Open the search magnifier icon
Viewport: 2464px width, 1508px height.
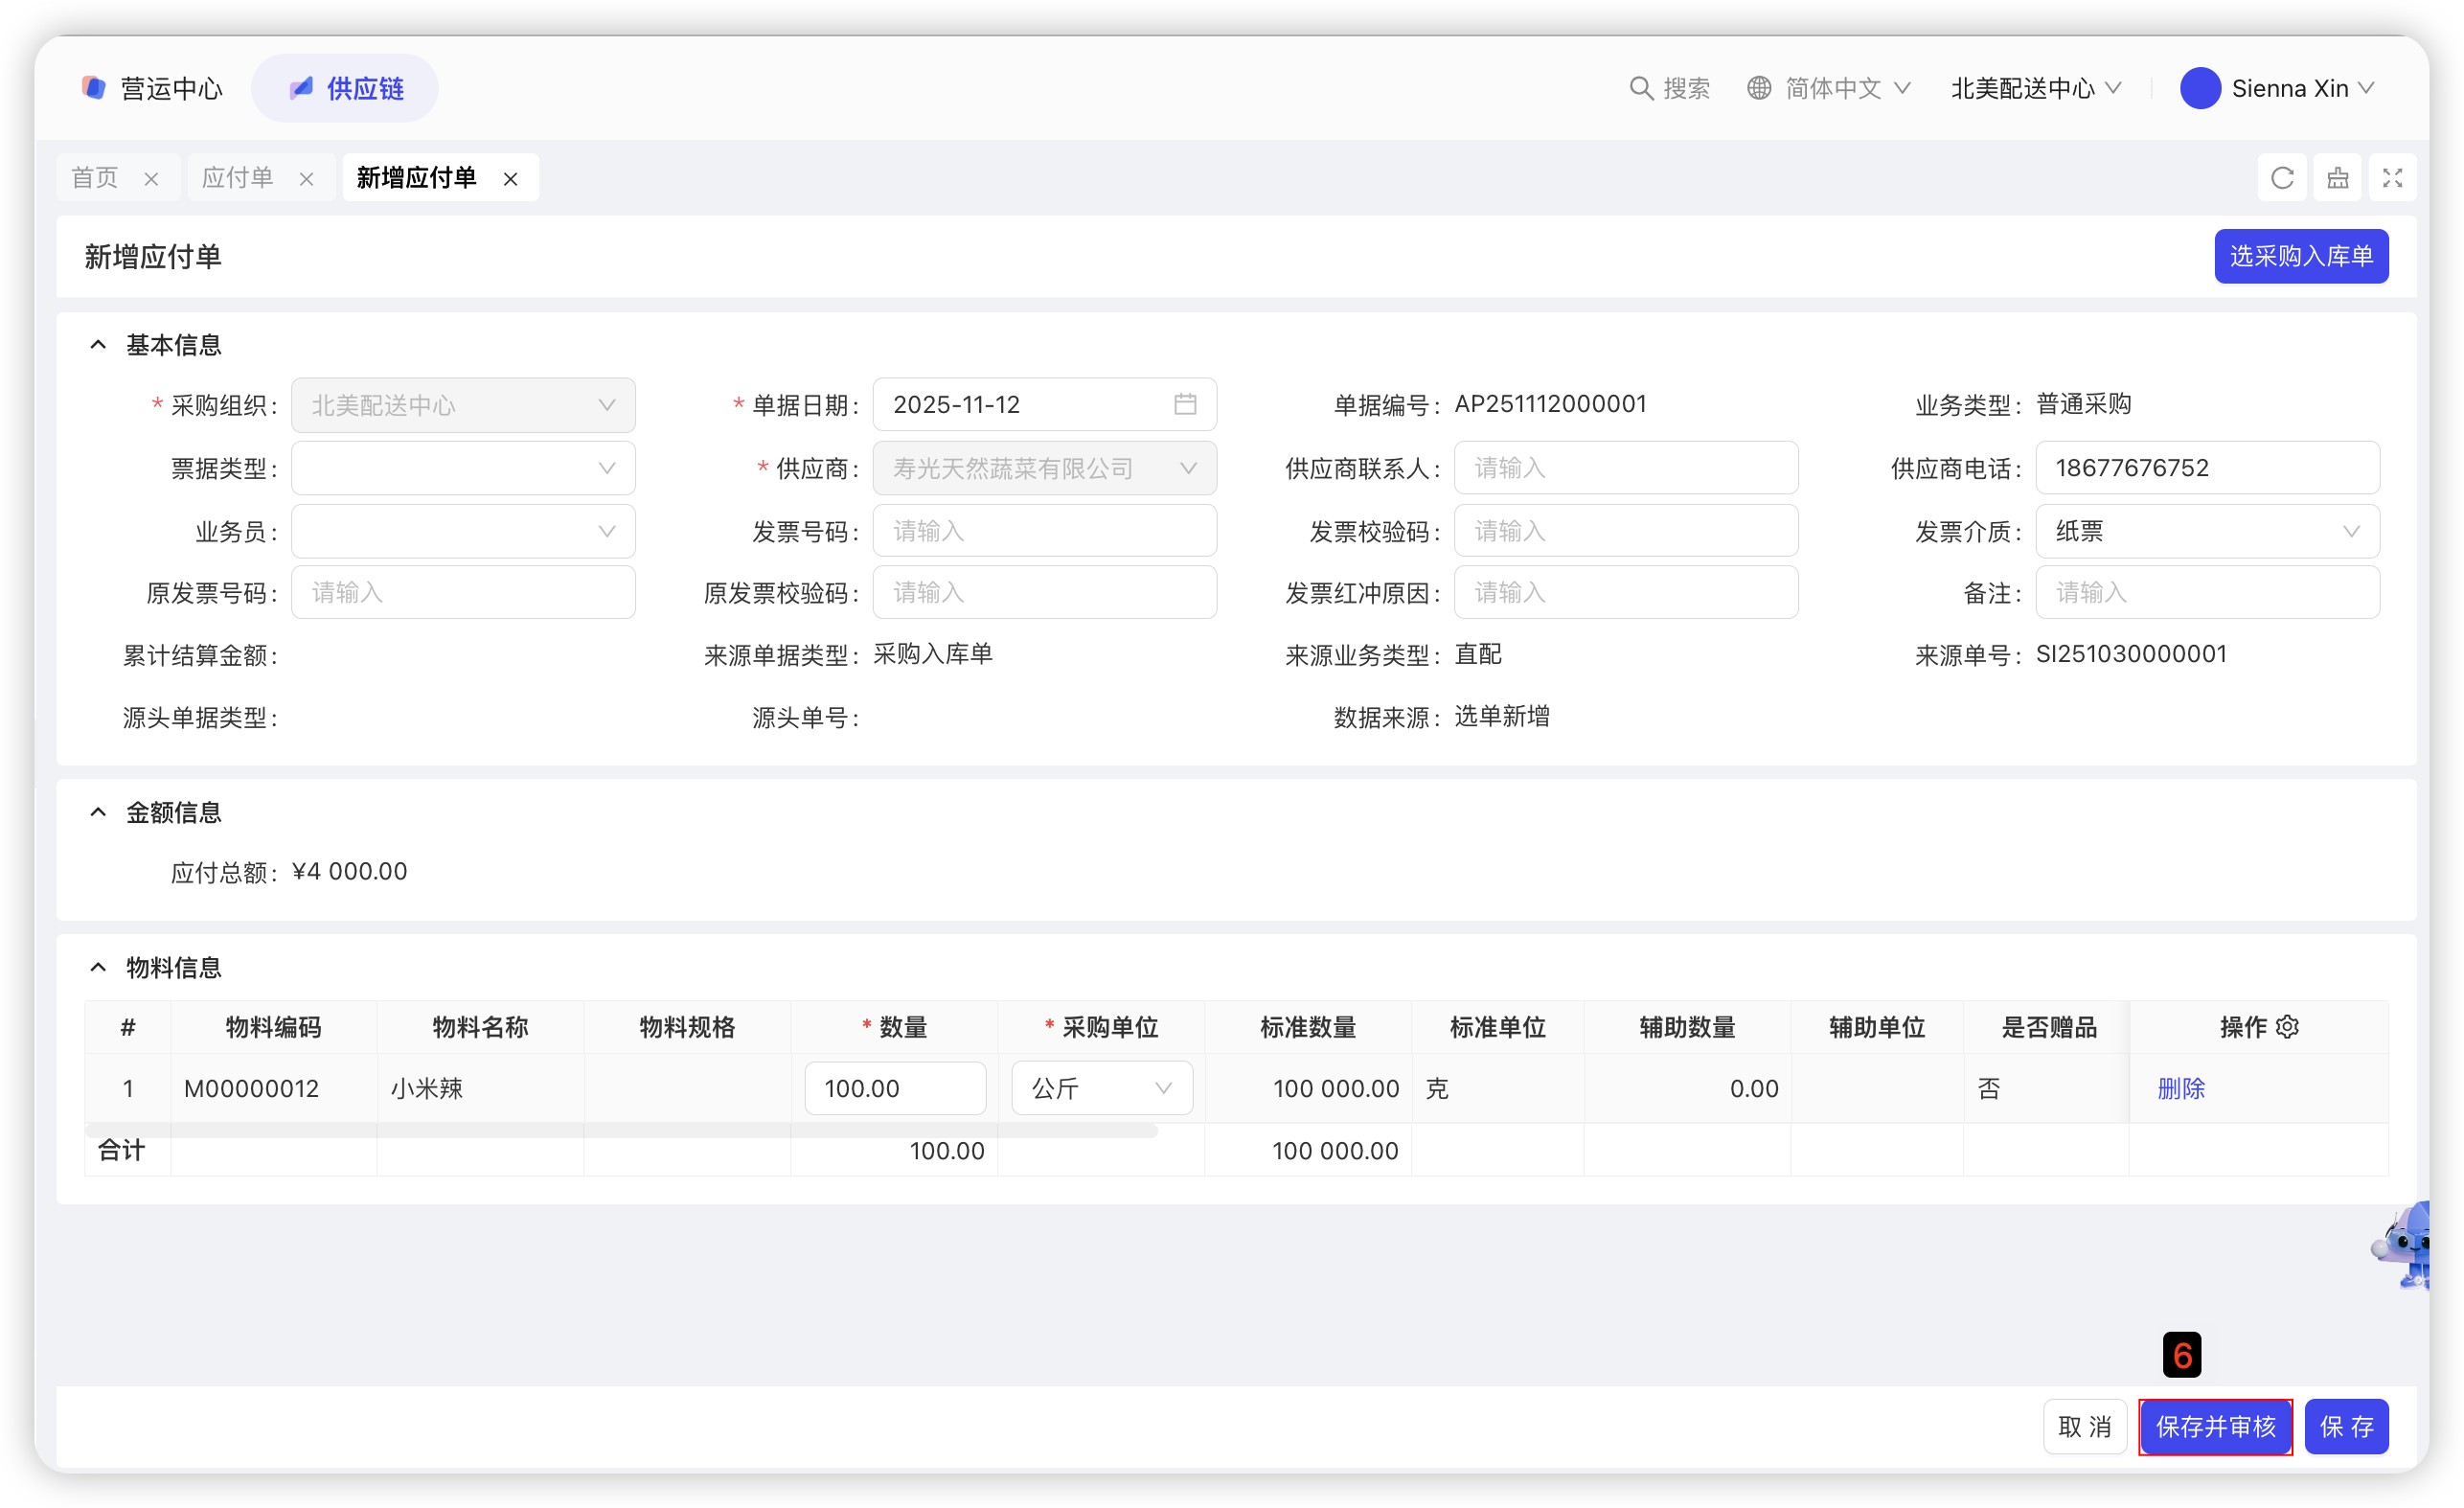(1640, 88)
